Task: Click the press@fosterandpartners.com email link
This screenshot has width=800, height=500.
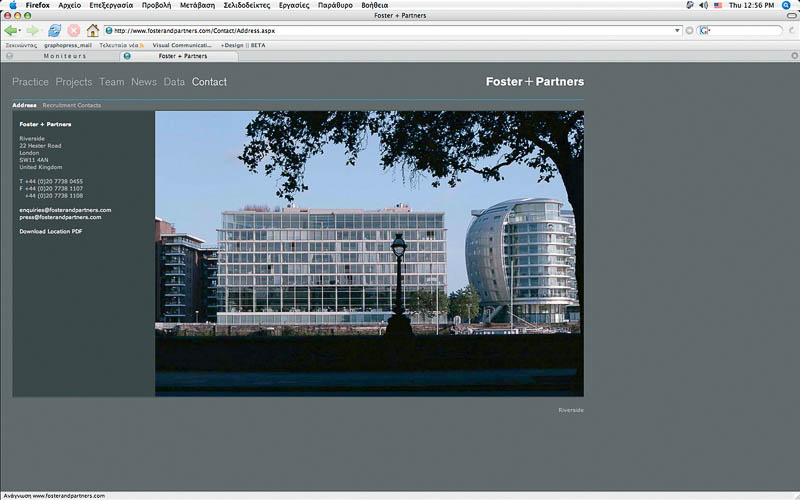Action: coord(60,217)
